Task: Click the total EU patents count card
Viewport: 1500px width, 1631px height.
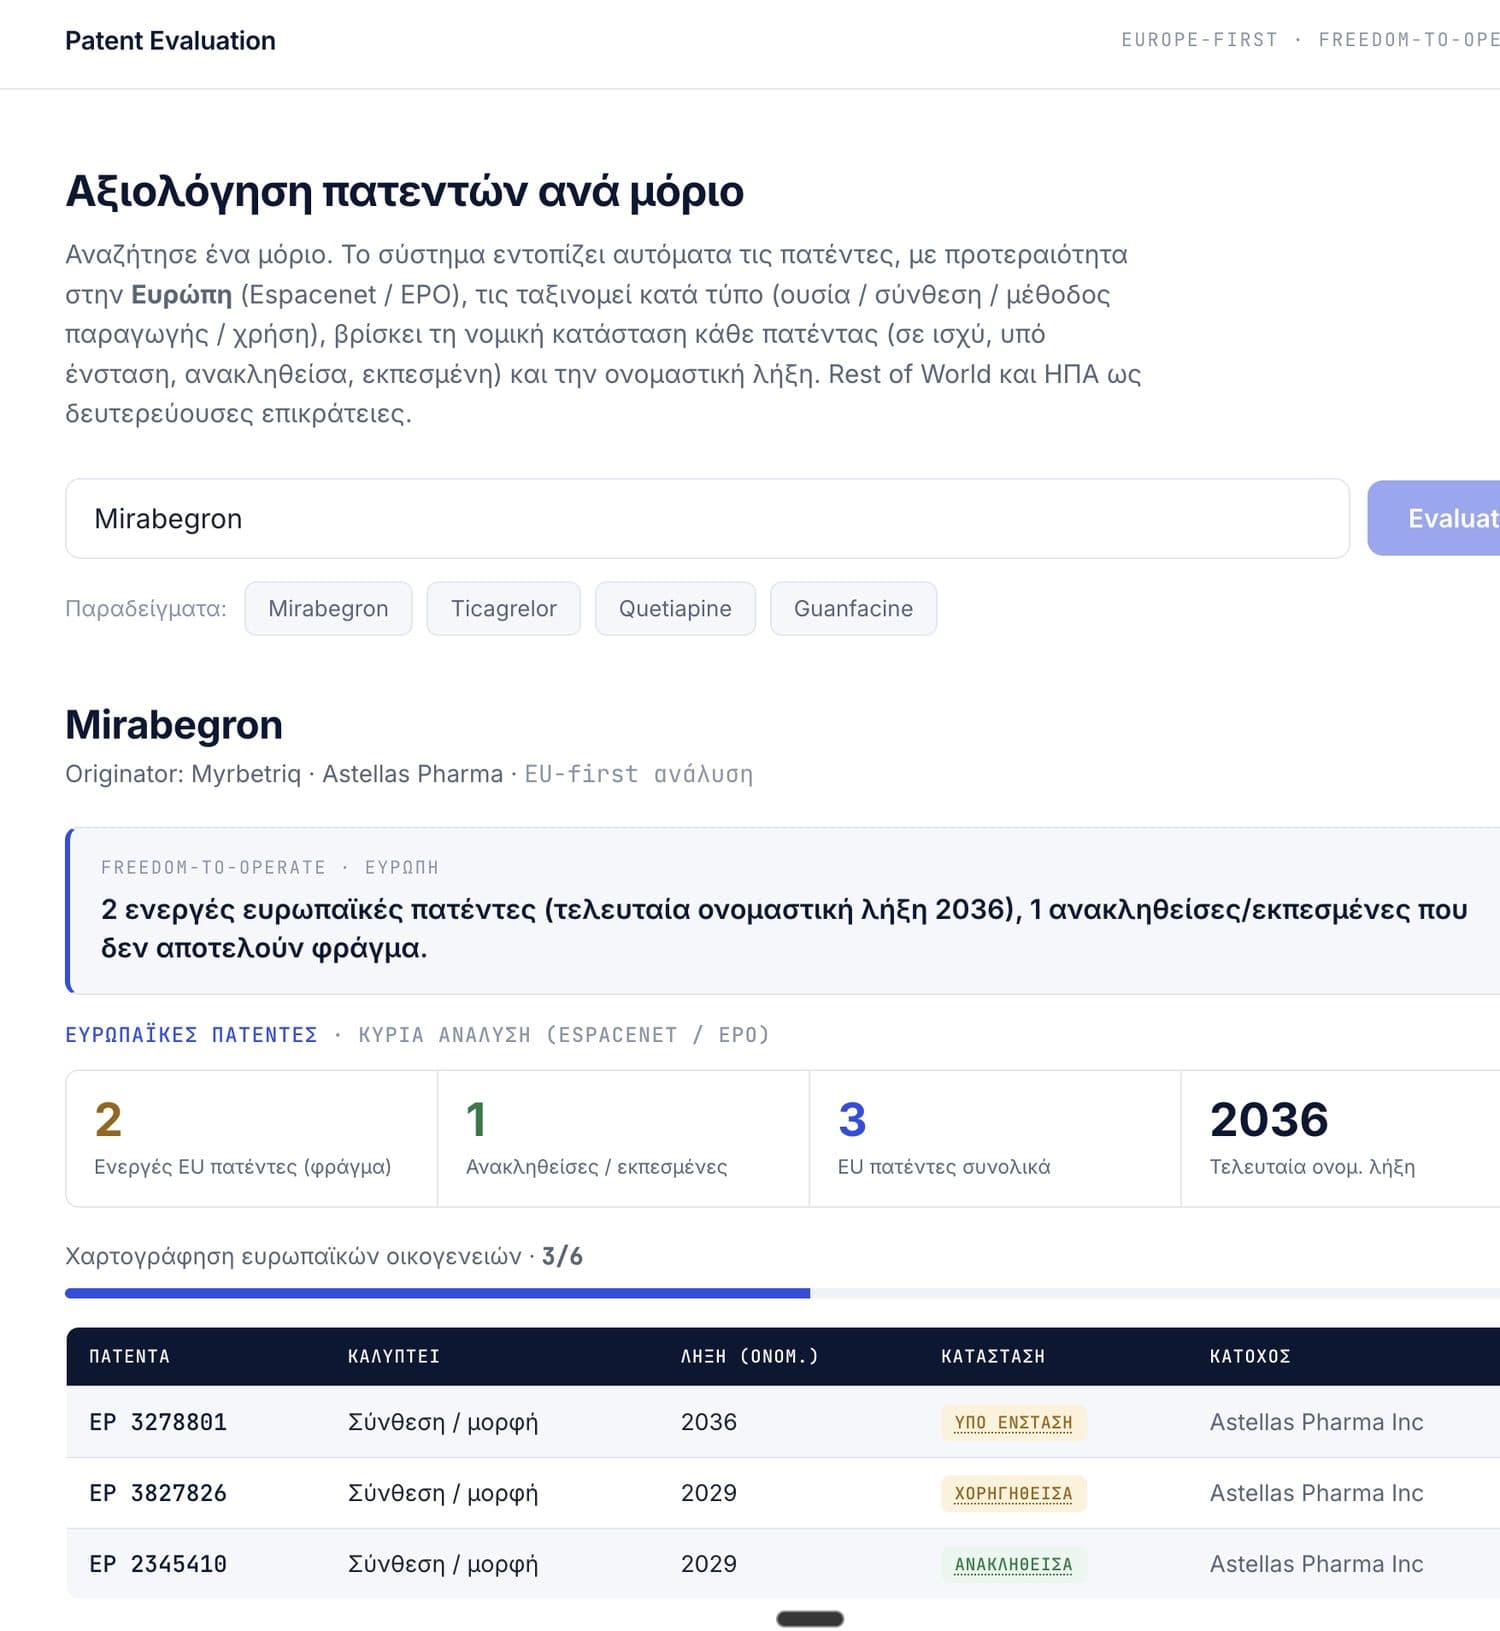Action: tap(995, 1138)
